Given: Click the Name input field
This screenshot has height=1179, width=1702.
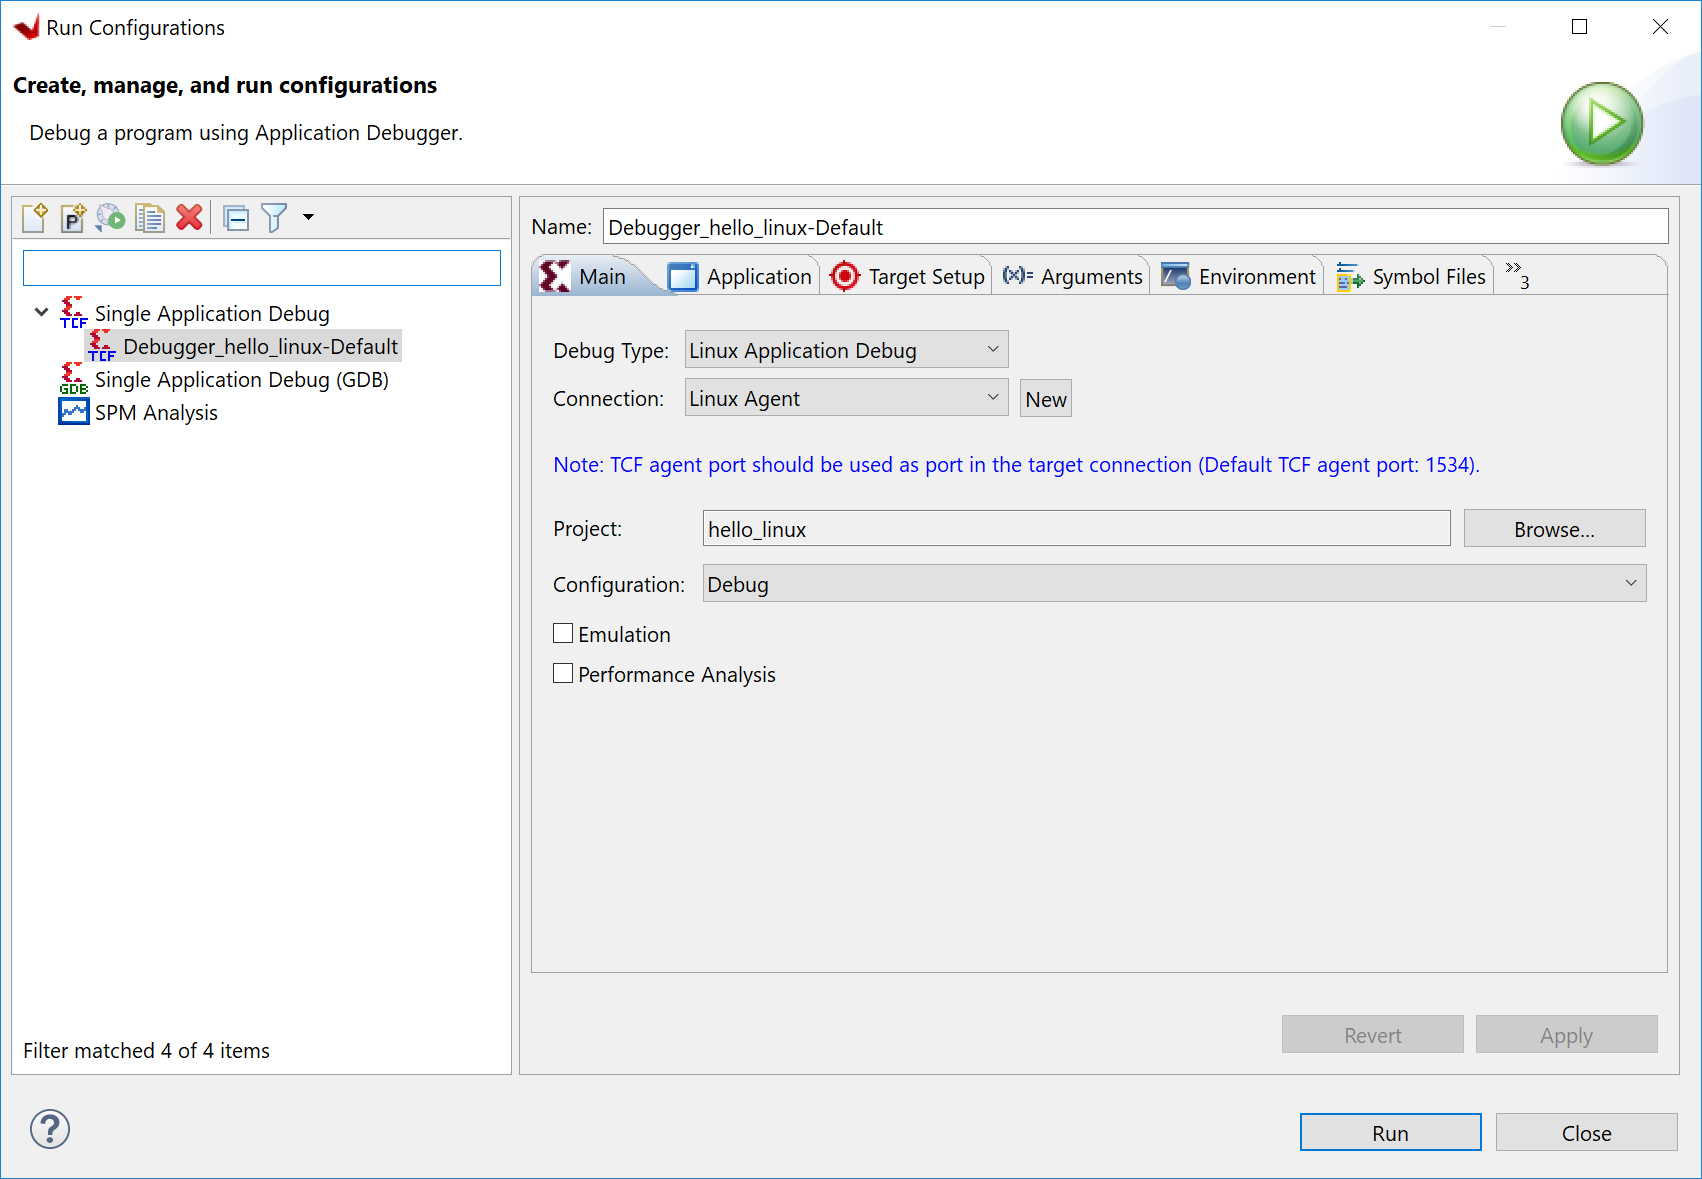Looking at the screenshot, I should pos(1134,227).
